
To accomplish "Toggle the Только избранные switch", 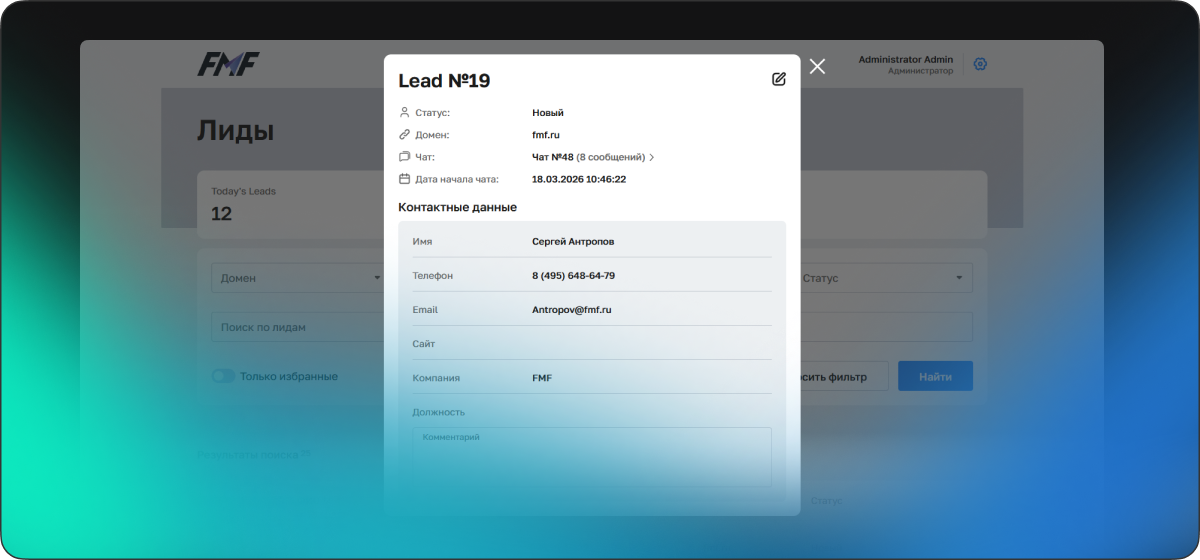I will click(x=223, y=376).
